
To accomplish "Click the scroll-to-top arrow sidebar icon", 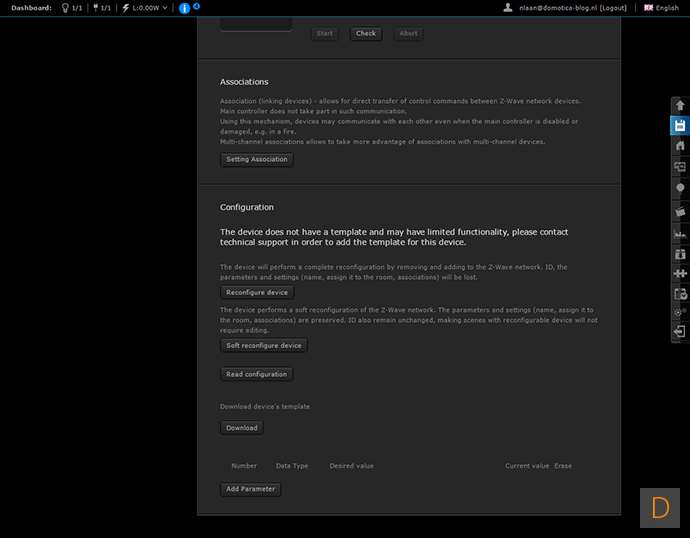I will tap(680, 105).
